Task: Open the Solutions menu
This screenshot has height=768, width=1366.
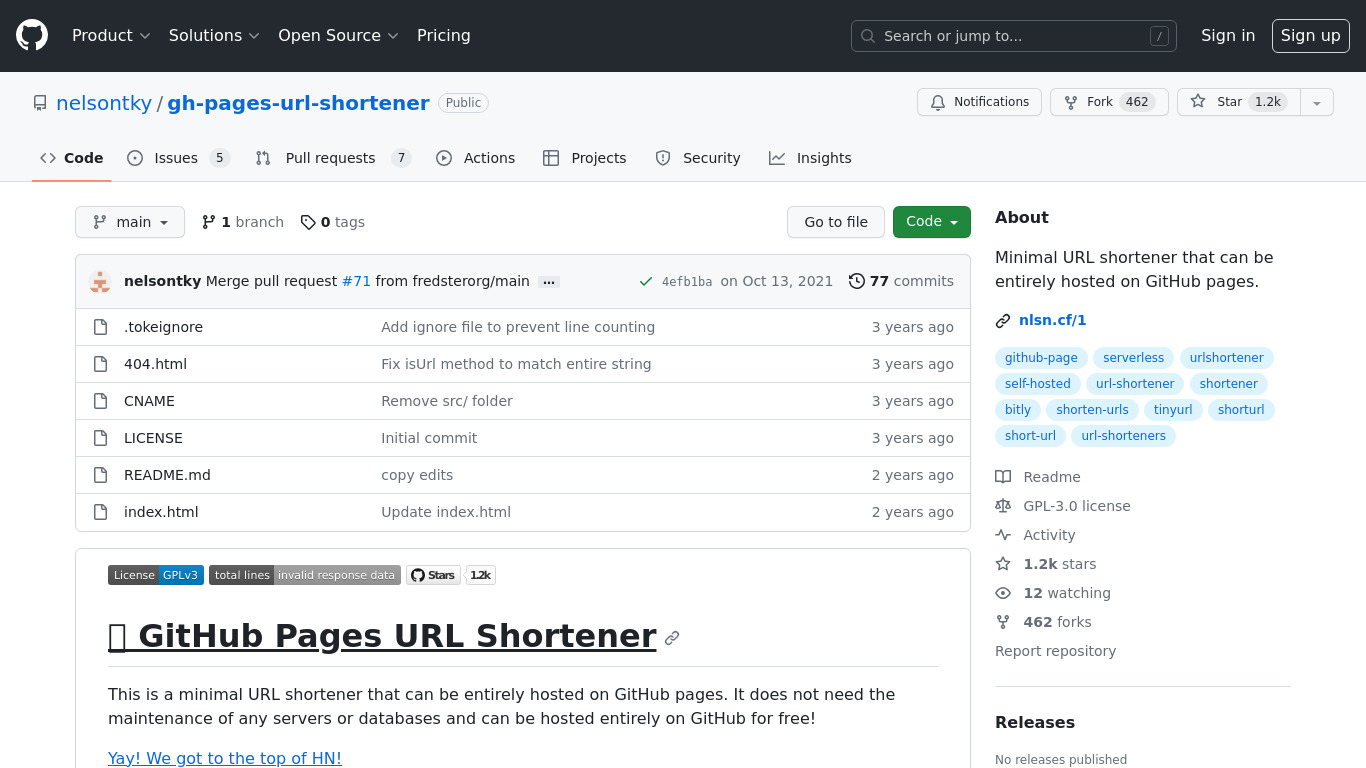Action: (x=214, y=36)
